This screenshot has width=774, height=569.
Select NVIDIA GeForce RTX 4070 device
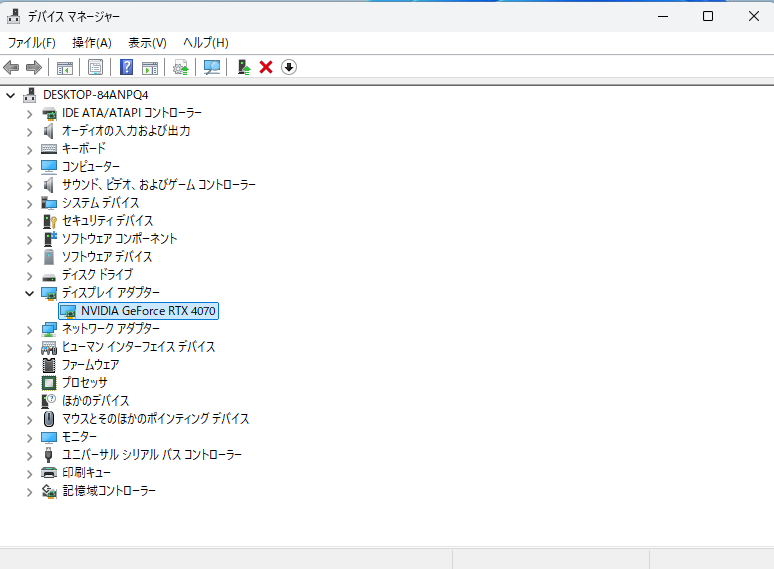[x=139, y=311]
